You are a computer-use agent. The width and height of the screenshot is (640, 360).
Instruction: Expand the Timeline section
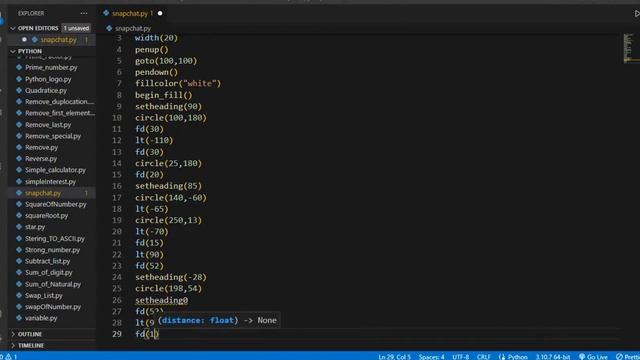point(31,345)
